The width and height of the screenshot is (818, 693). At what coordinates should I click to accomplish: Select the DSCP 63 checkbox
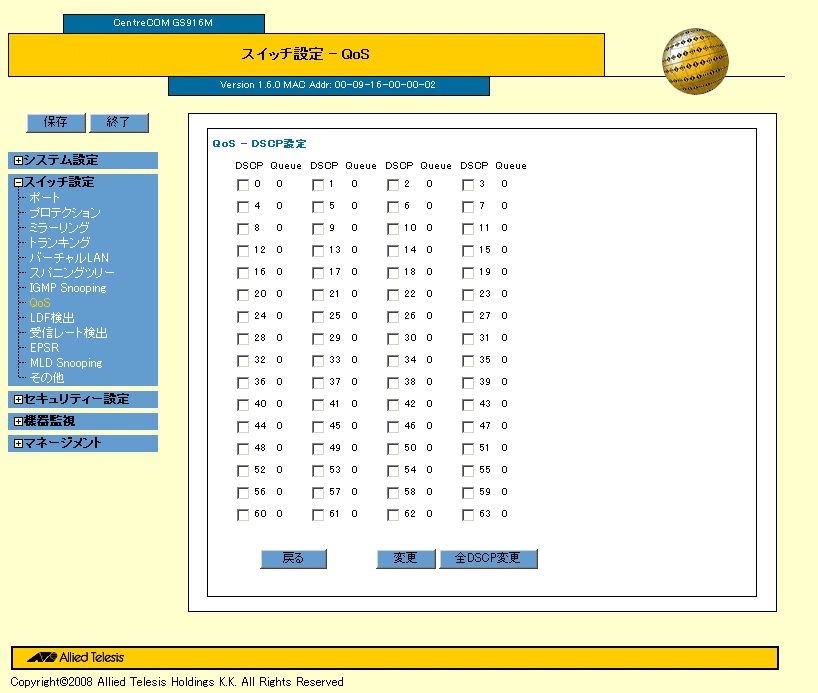point(468,515)
